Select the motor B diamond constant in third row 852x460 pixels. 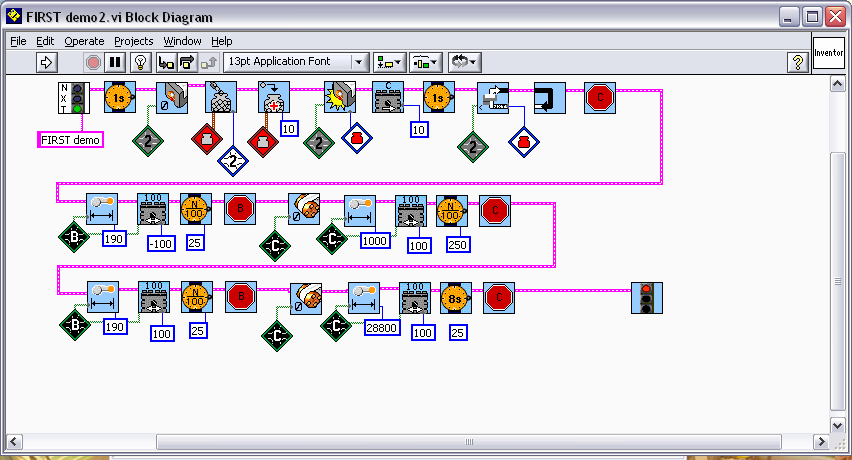click(x=75, y=325)
